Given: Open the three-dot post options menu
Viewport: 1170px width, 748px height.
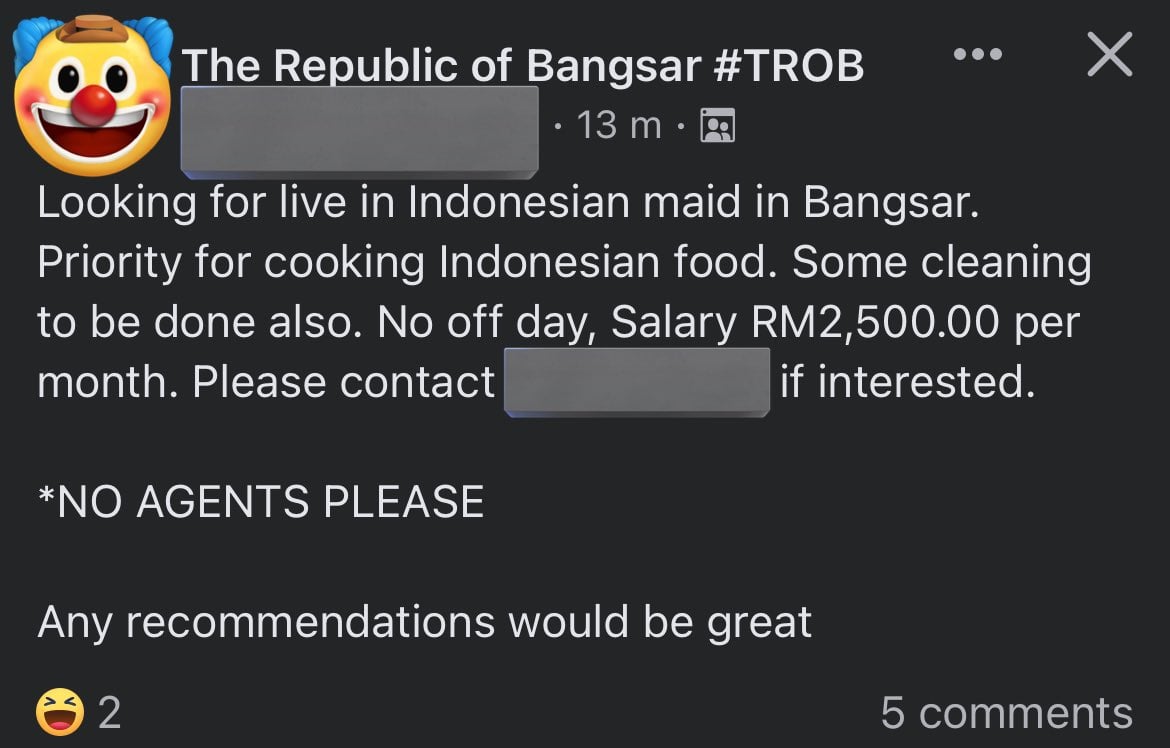Looking at the screenshot, I should tap(977, 54).
